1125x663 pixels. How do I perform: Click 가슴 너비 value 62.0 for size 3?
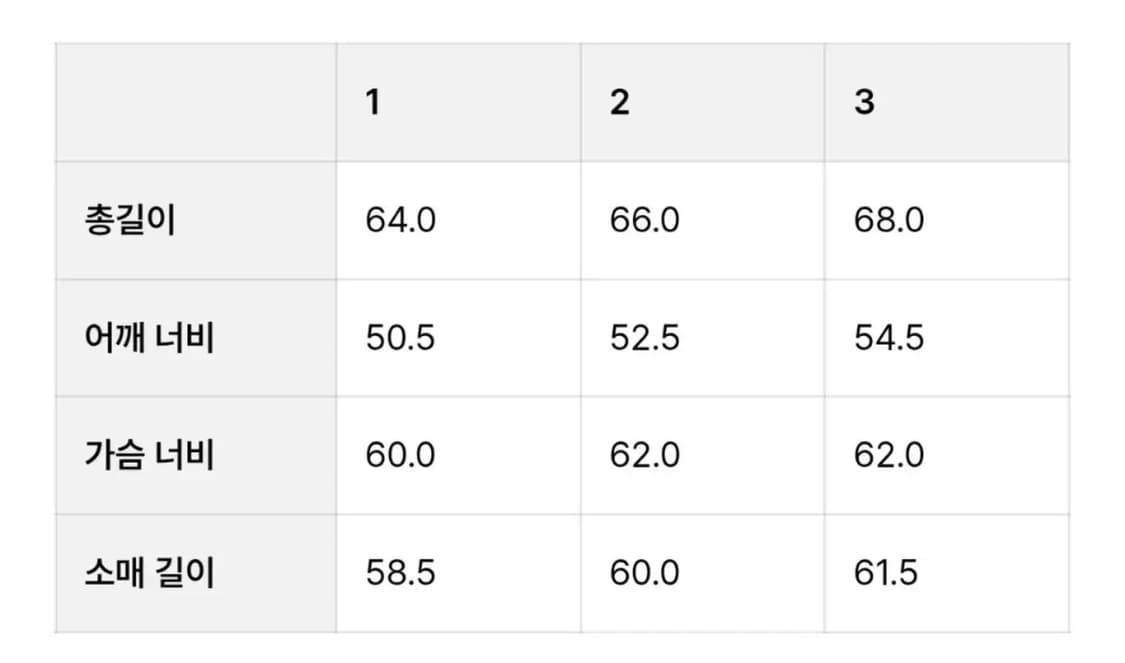[x=889, y=456]
